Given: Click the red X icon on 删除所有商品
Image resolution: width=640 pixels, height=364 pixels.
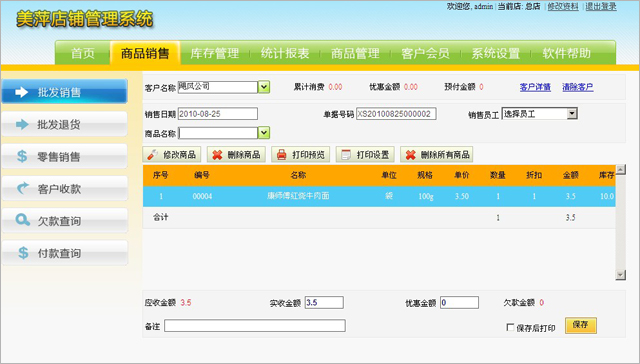Looking at the screenshot, I should click(411, 155).
